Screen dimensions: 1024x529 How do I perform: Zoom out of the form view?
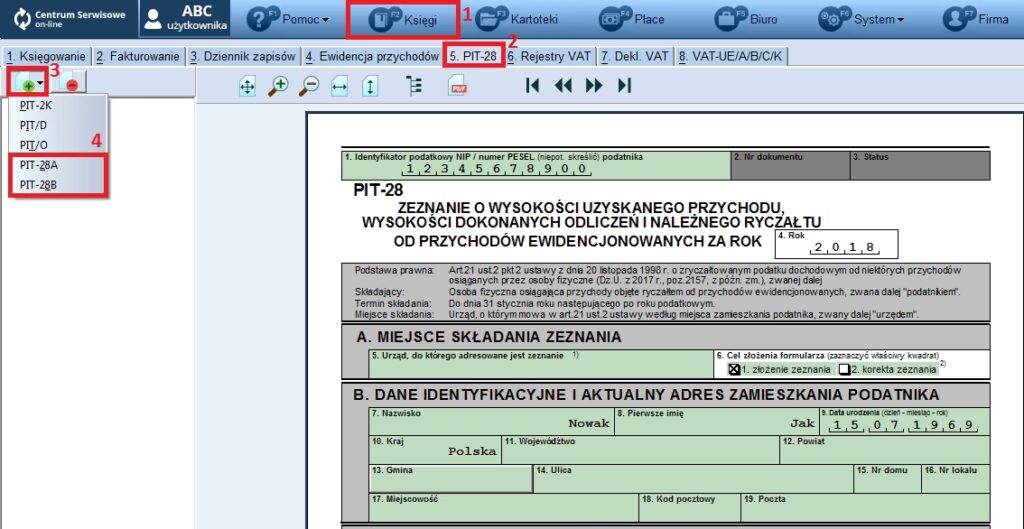[309, 86]
